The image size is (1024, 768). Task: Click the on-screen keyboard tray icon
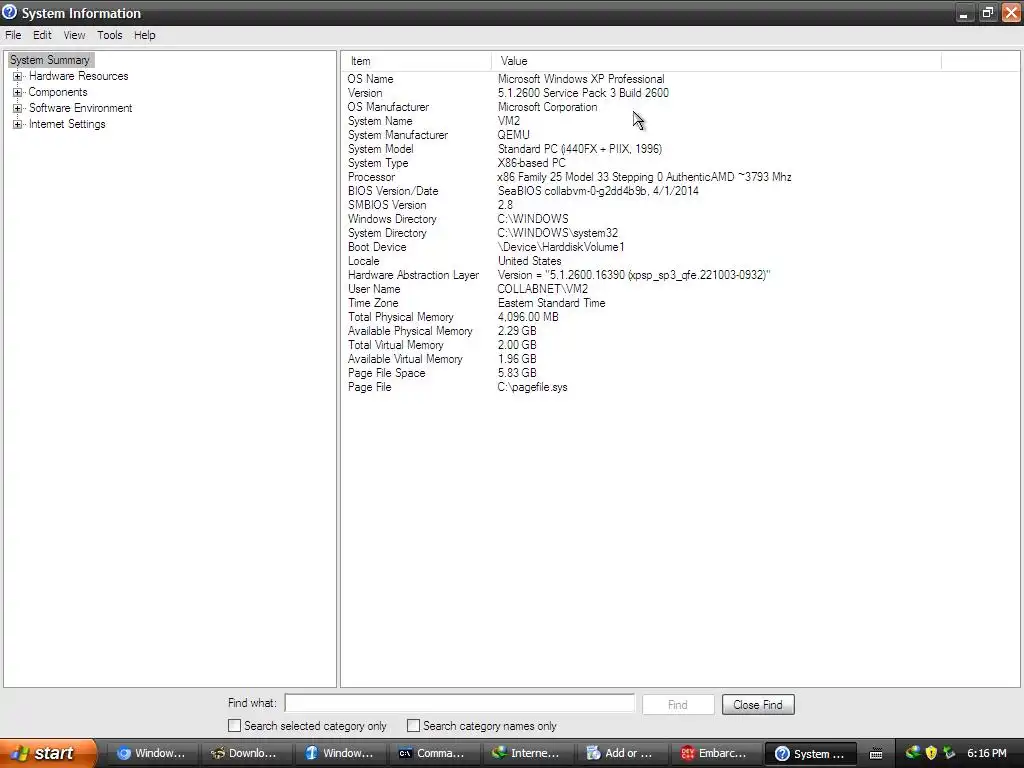(876, 754)
